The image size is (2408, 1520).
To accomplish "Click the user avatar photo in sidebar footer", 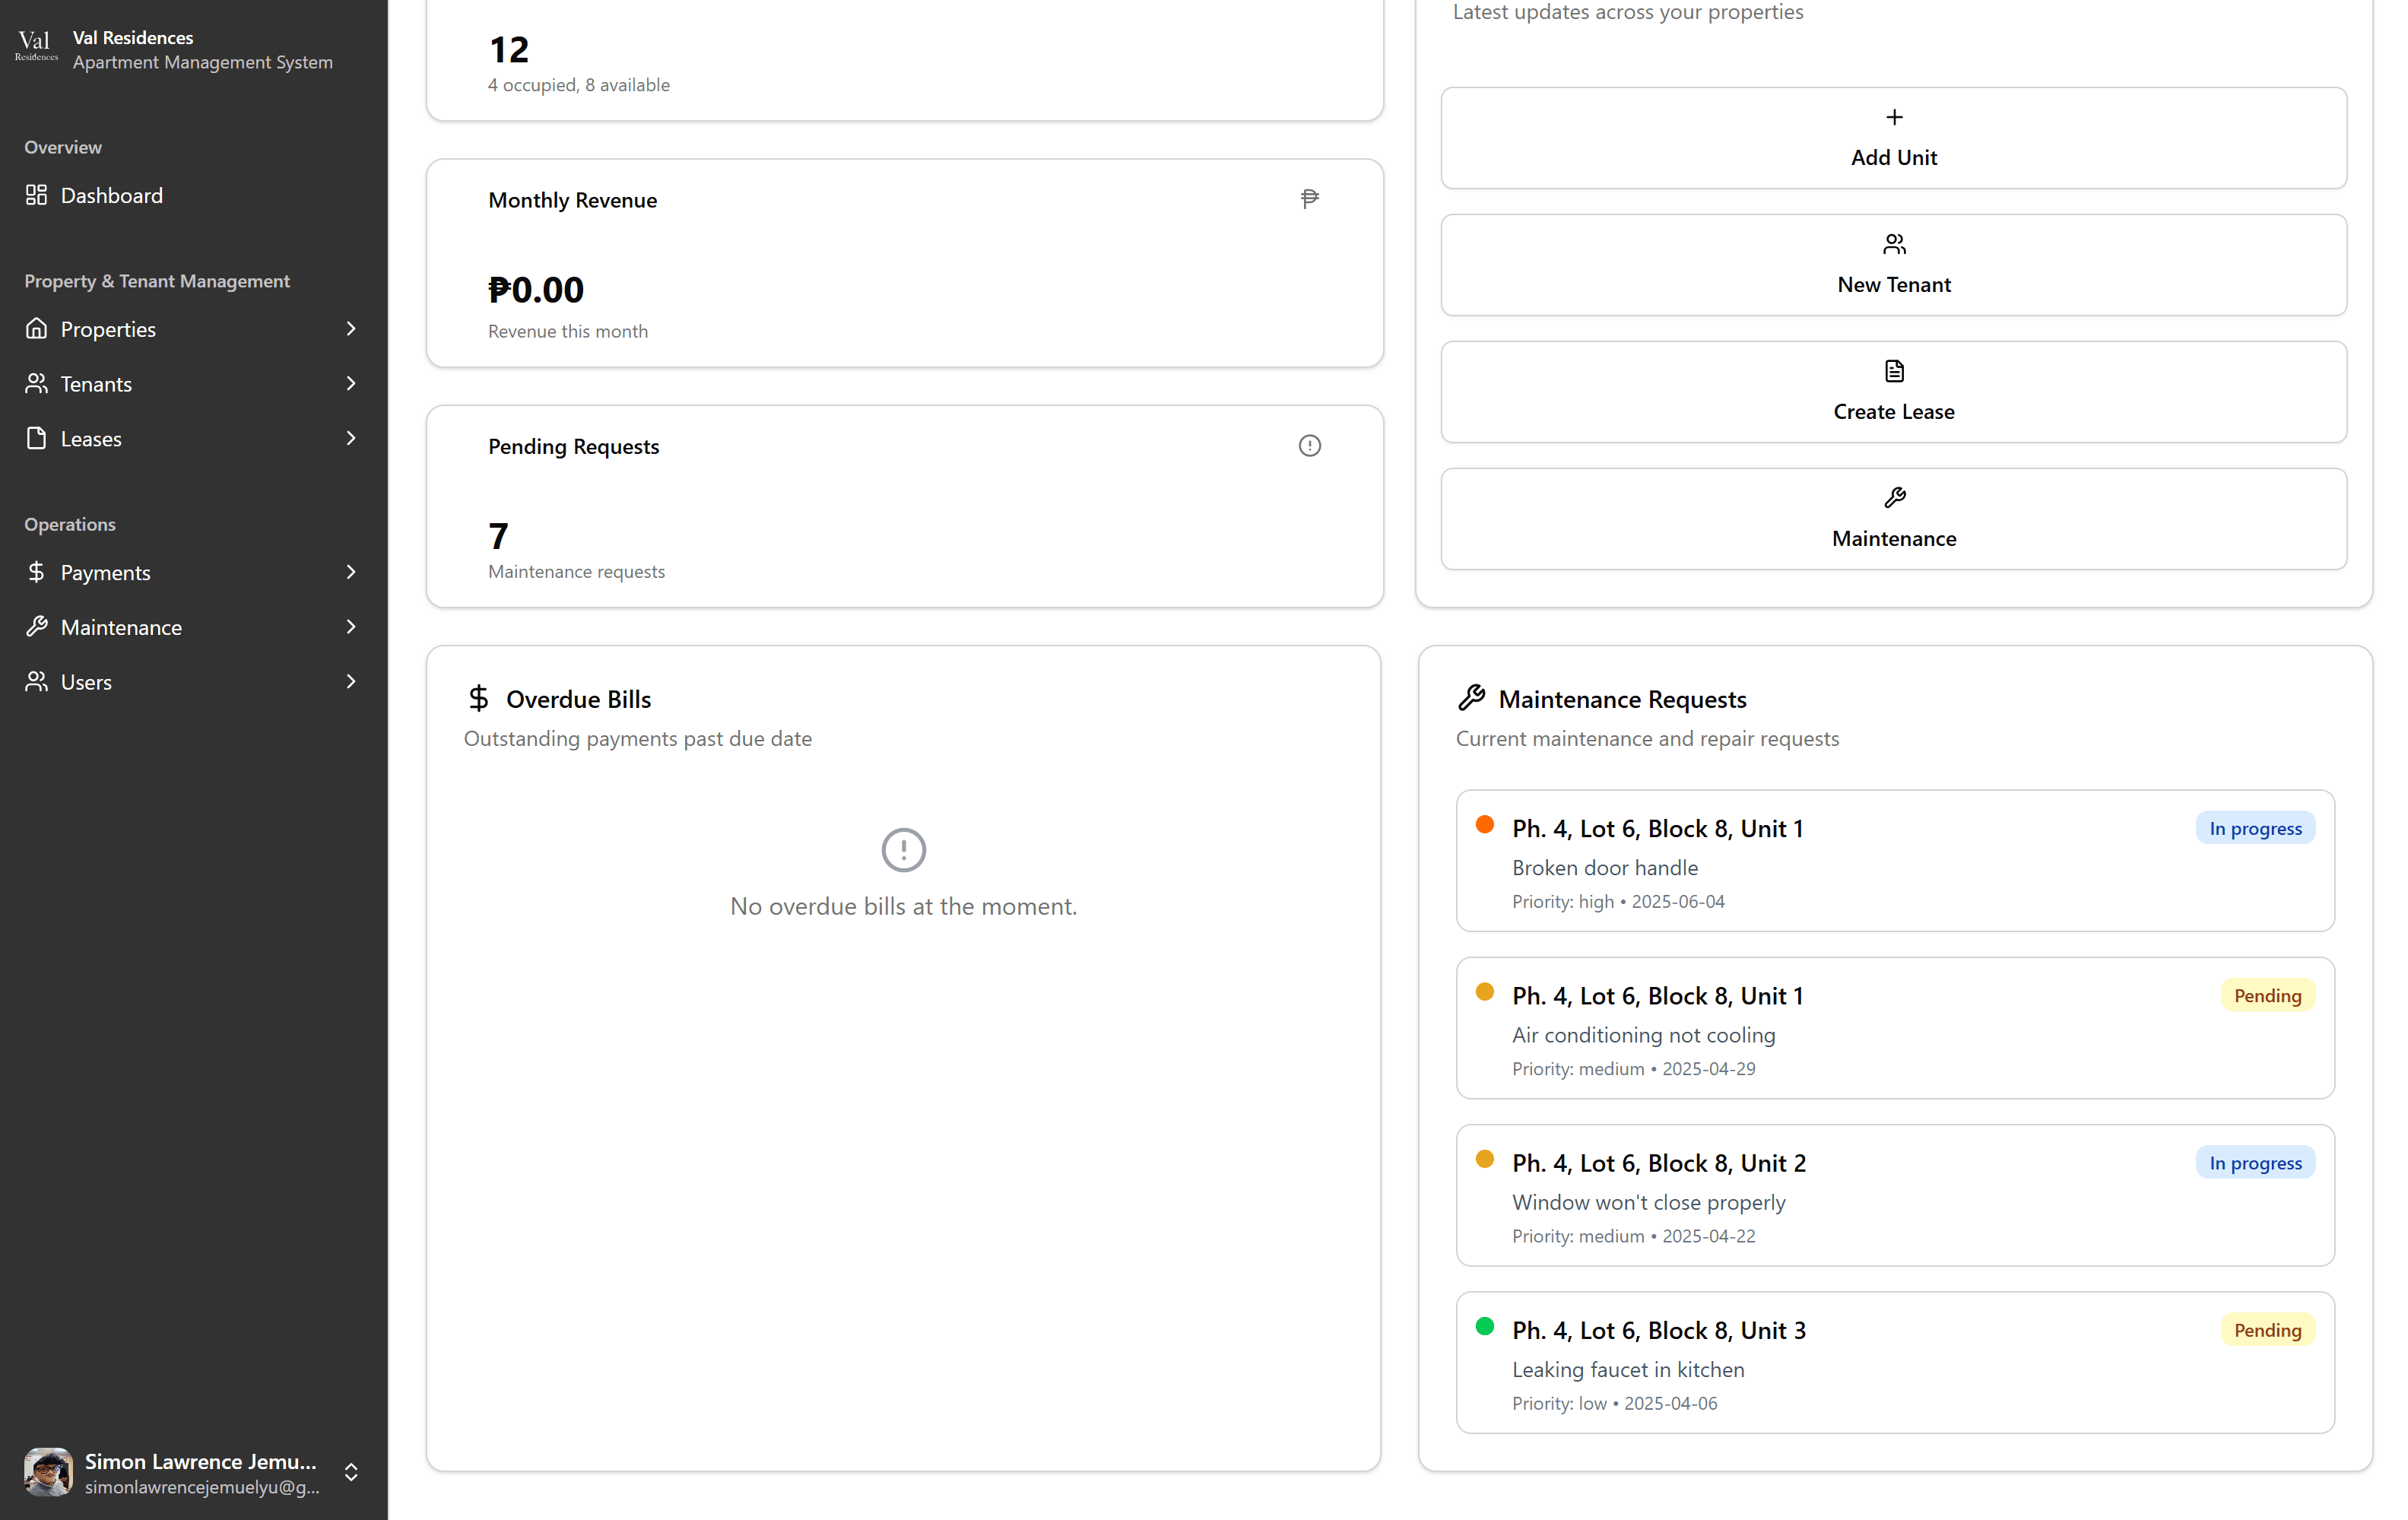I will (48, 1472).
